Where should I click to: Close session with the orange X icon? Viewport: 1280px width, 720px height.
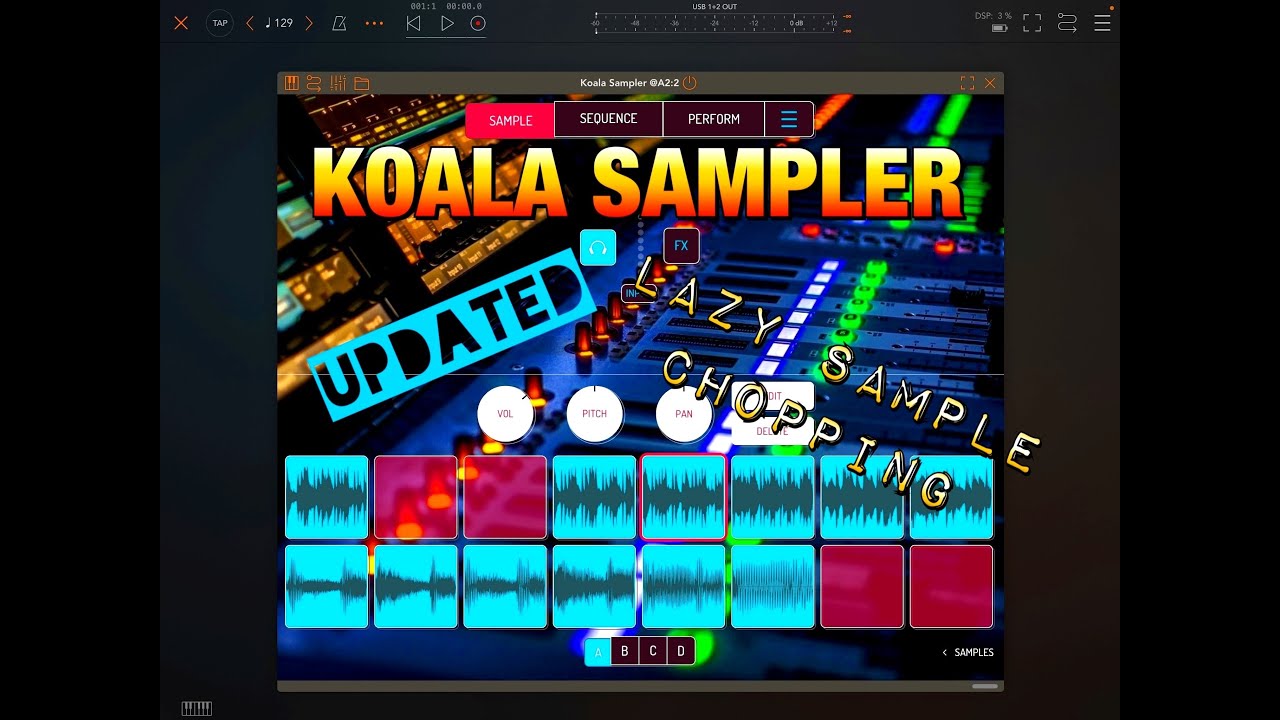coord(181,23)
